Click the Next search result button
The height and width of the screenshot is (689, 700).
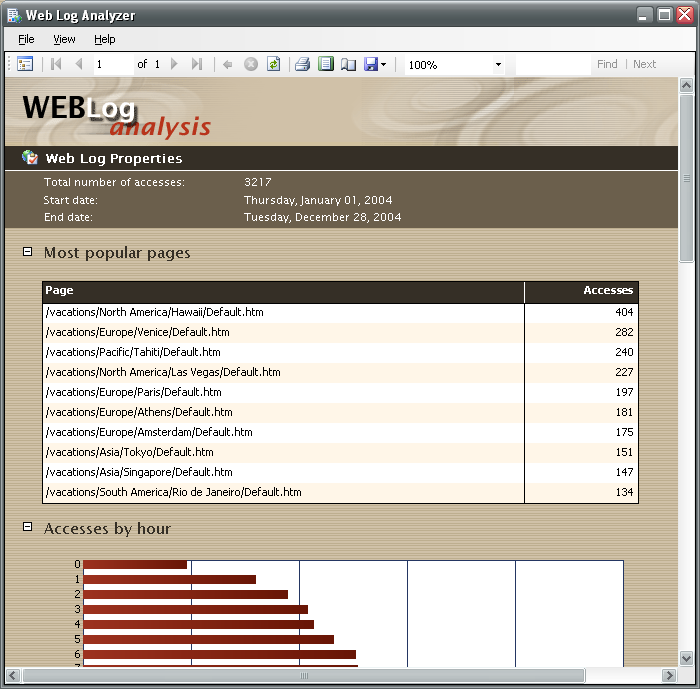pos(645,64)
